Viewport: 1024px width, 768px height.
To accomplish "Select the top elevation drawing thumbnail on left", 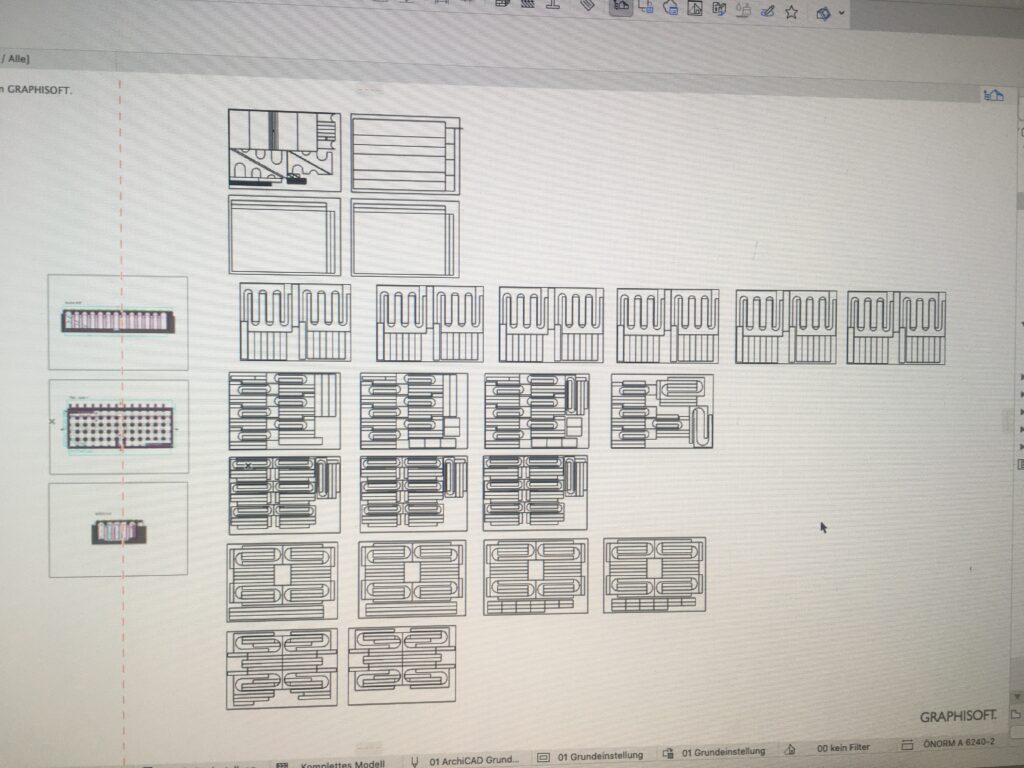I will click(118, 322).
